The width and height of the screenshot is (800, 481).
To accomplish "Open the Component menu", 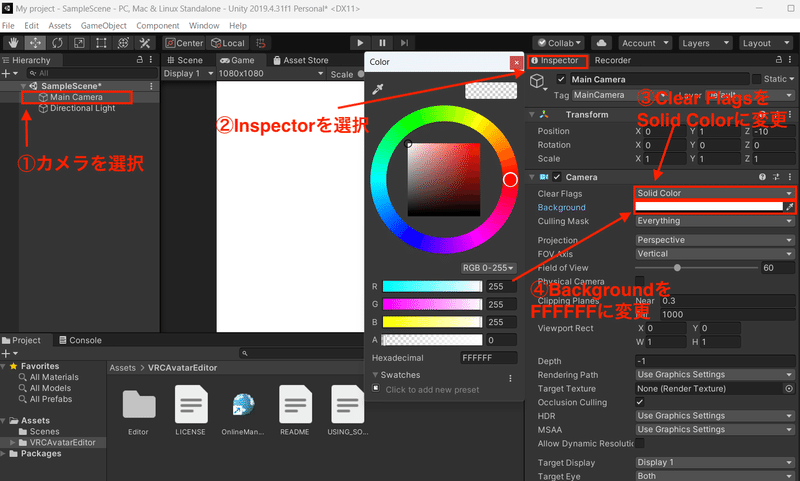I will pos(158,26).
